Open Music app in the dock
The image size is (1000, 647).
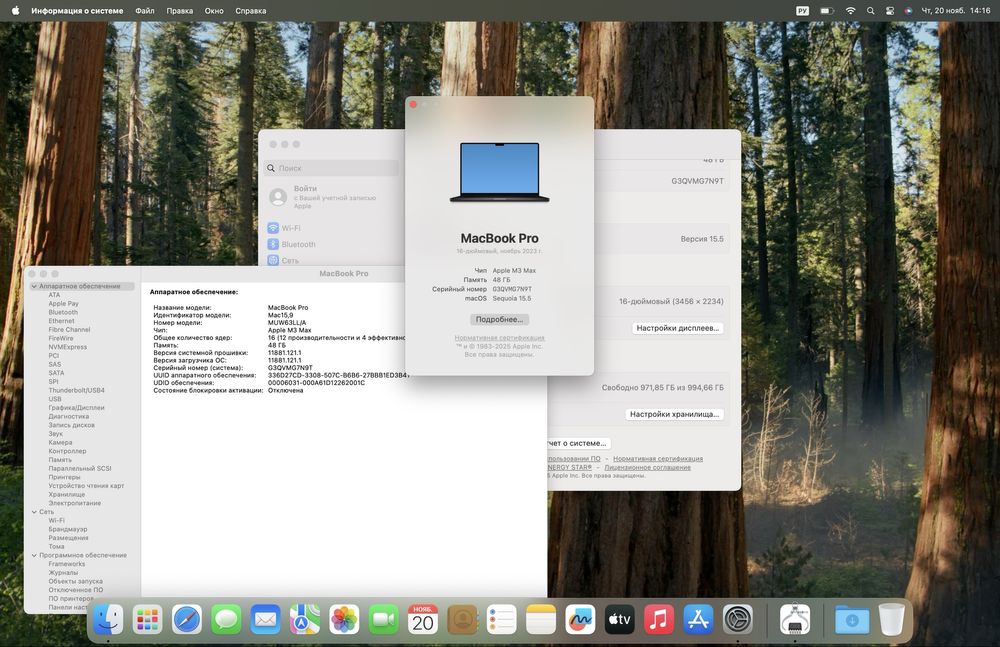[x=659, y=620]
